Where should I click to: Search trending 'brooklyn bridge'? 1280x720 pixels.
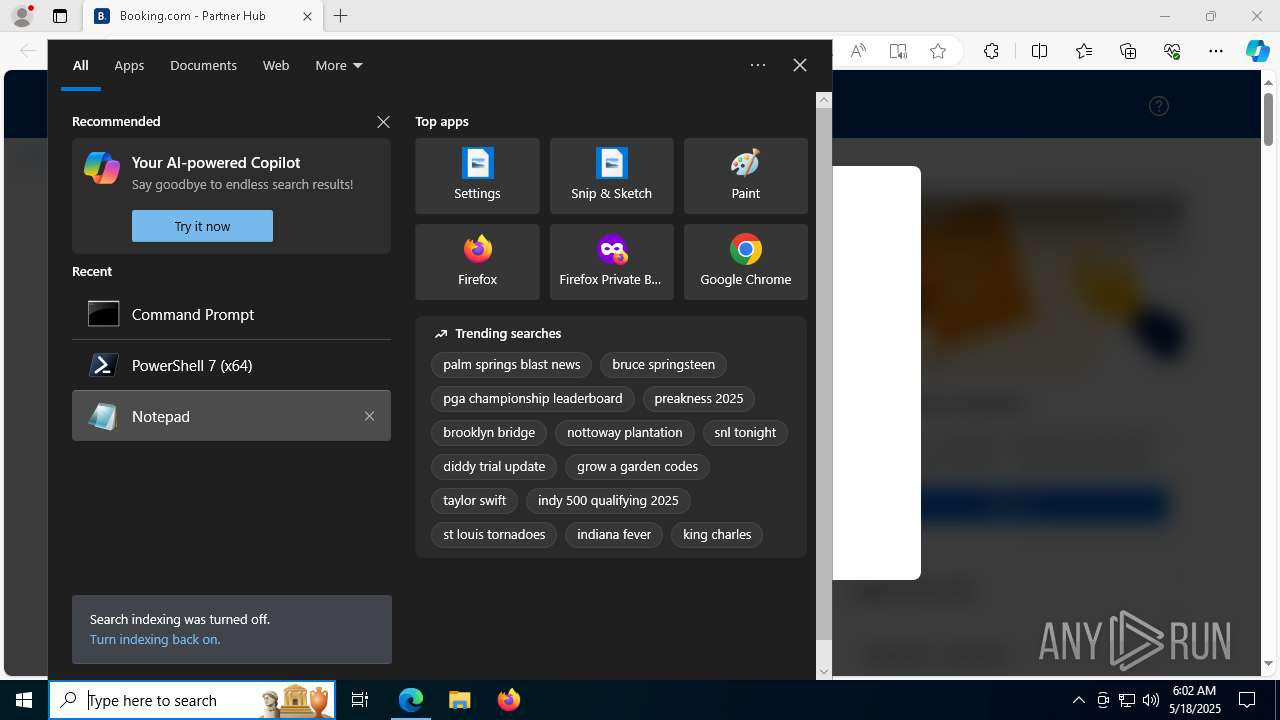pyautogui.click(x=489, y=433)
